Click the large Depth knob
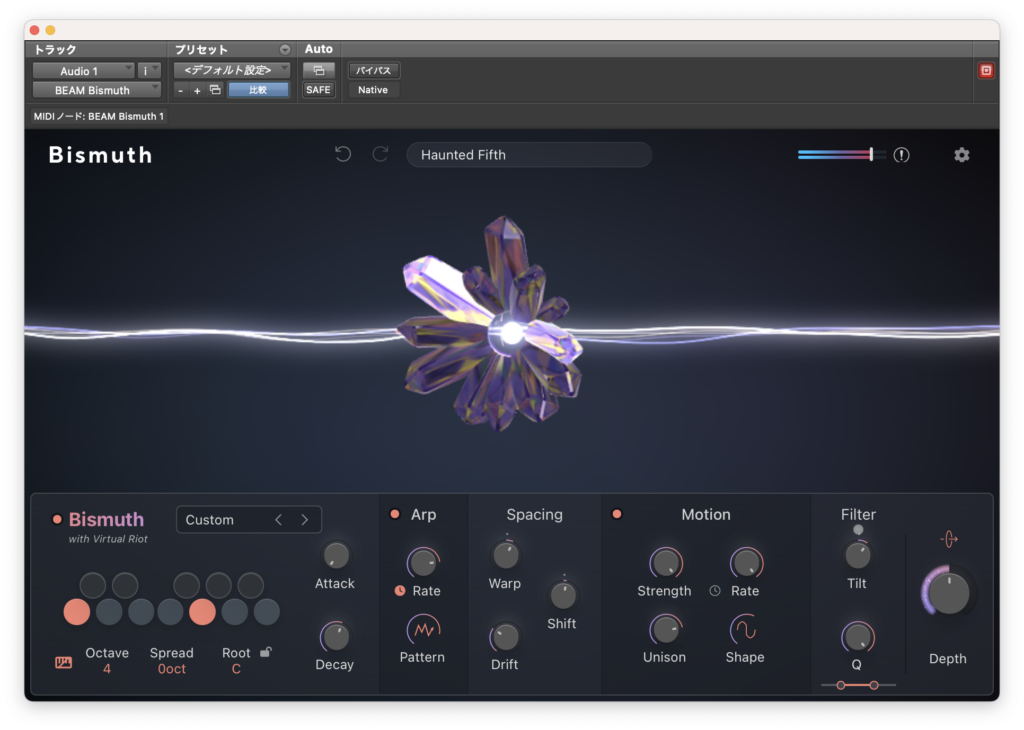The image size is (1024, 730). click(x=948, y=593)
